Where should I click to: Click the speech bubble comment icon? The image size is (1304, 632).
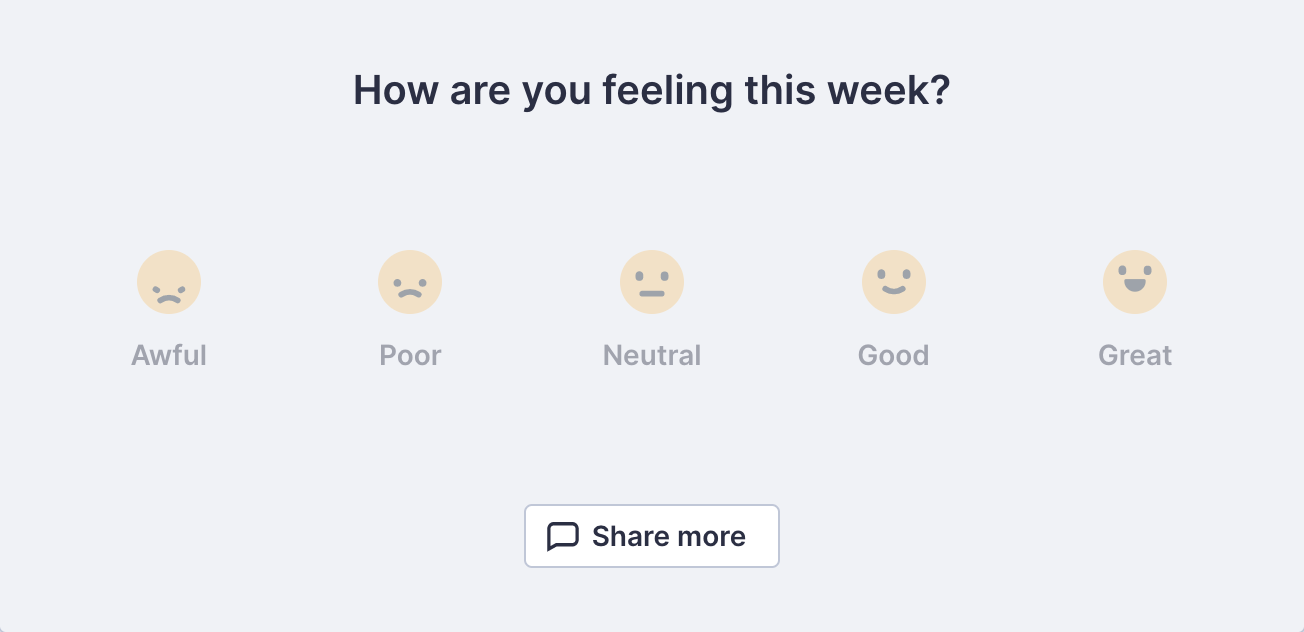[x=563, y=537]
